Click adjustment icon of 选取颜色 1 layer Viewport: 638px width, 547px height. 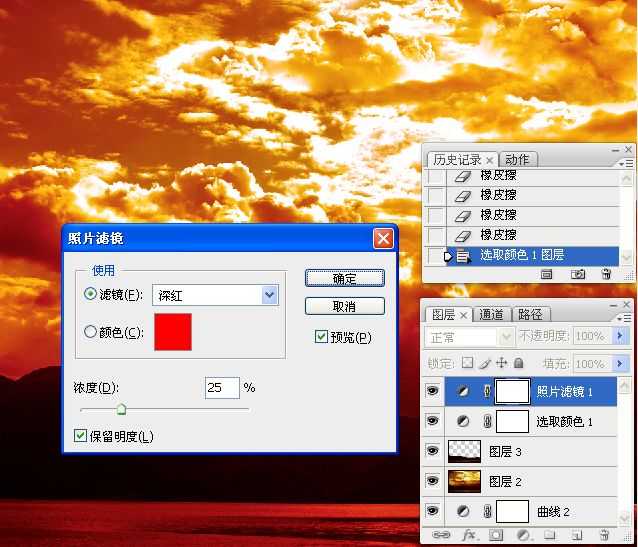463,421
